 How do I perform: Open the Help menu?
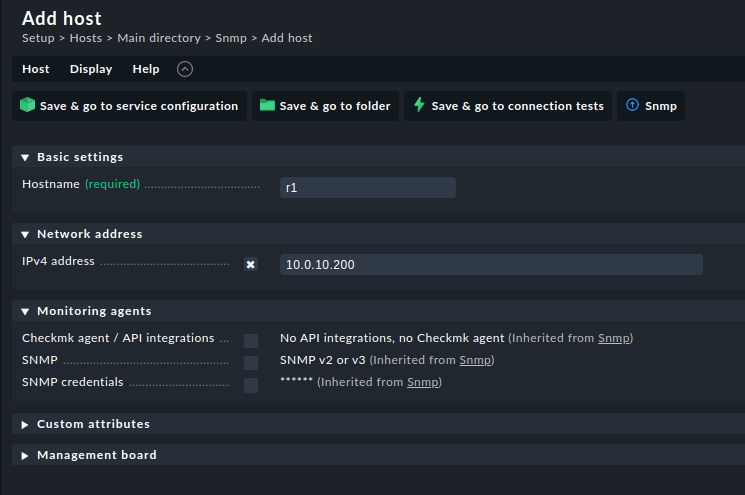pyautogui.click(x=146, y=69)
